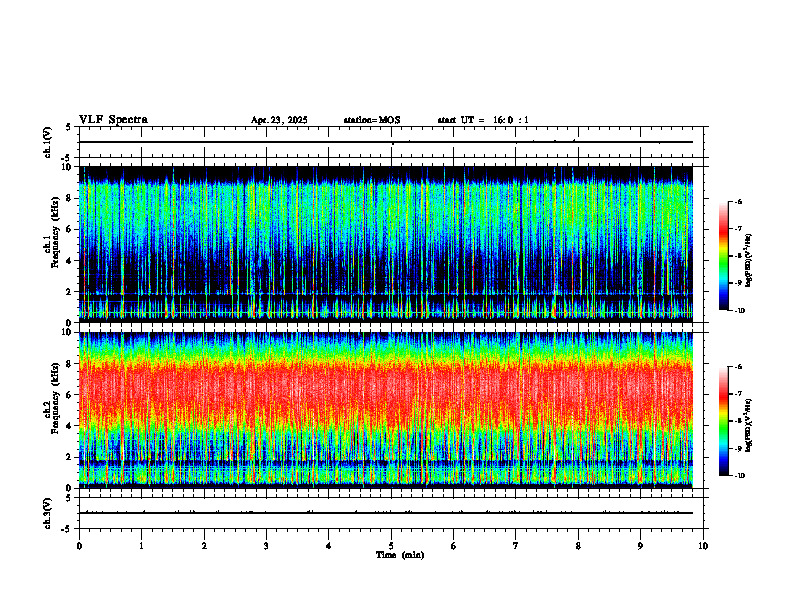Click time axis tick label "4"
Screen dimensions: 792x612
(x=329, y=546)
